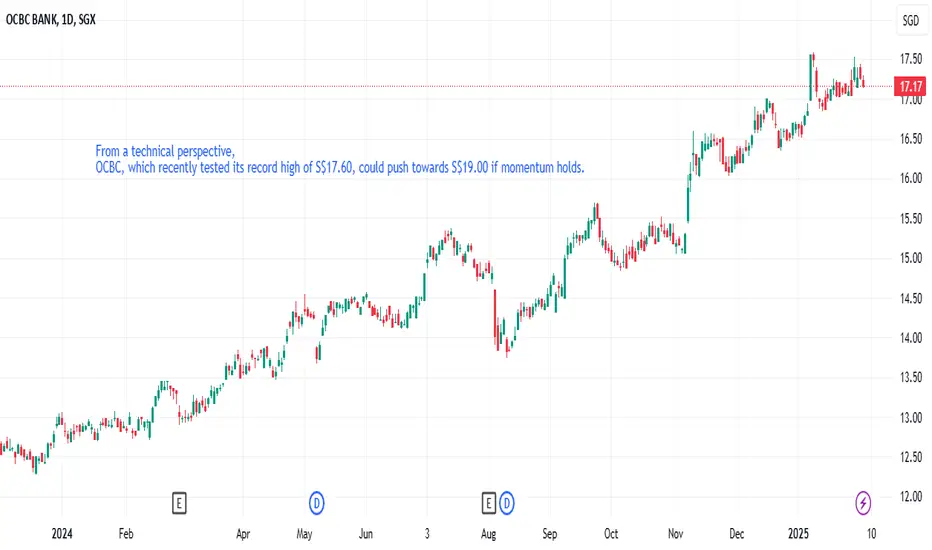Click the Apr time axis label

[x=243, y=534]
